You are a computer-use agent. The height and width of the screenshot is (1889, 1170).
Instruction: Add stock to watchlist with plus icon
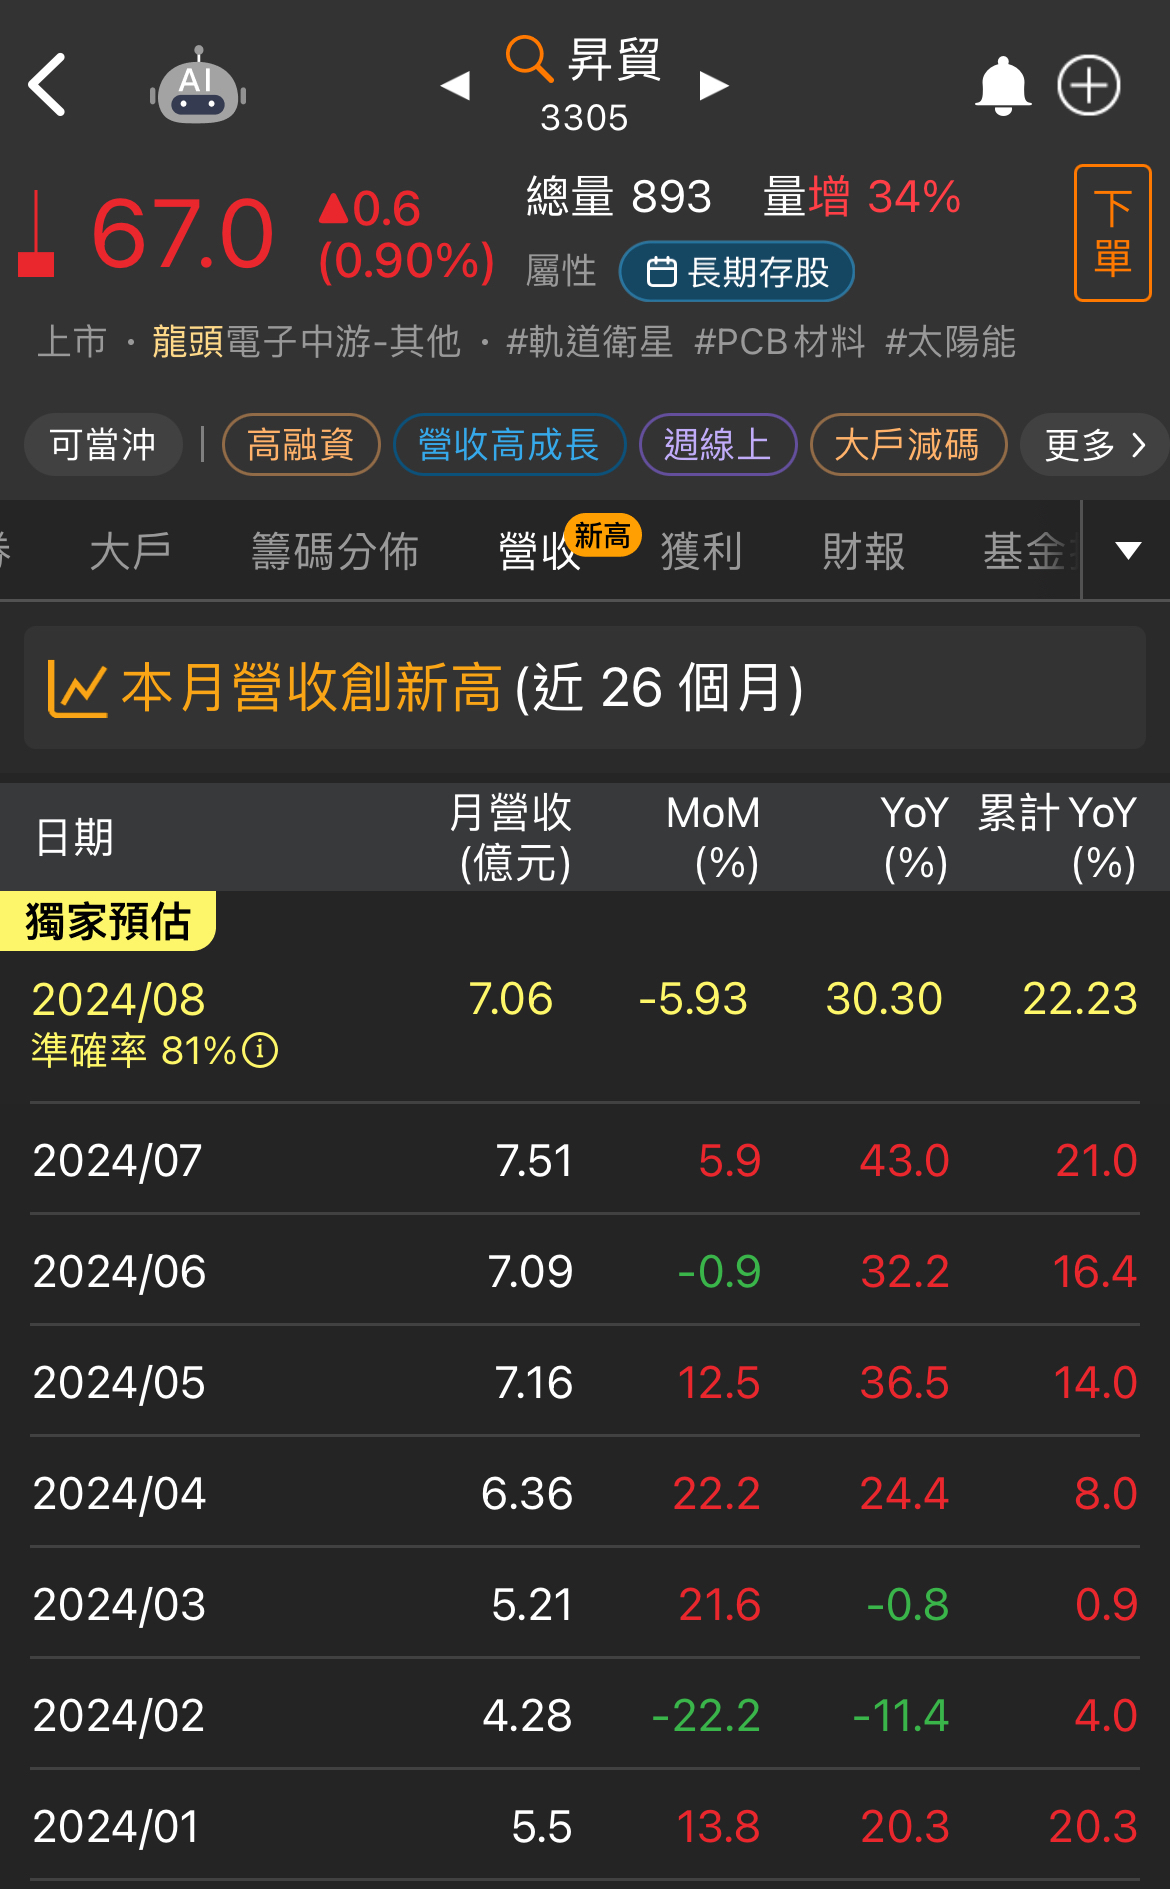(1089, 86)
